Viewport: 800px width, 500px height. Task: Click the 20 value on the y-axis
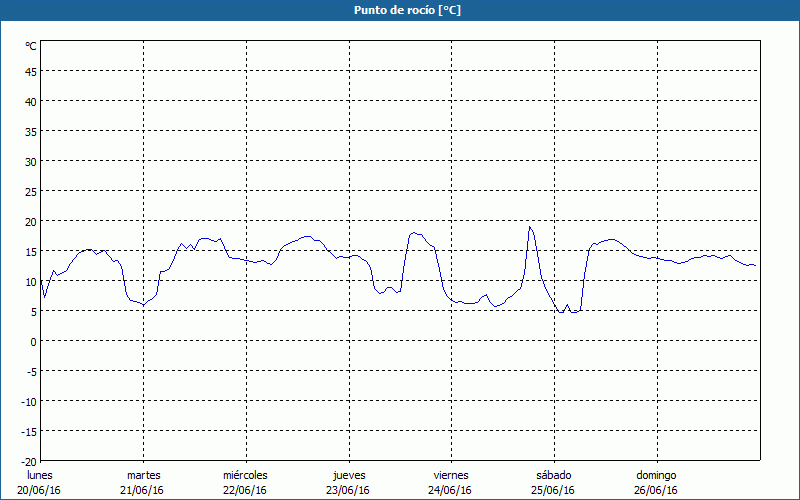click(x=31, y=222)
